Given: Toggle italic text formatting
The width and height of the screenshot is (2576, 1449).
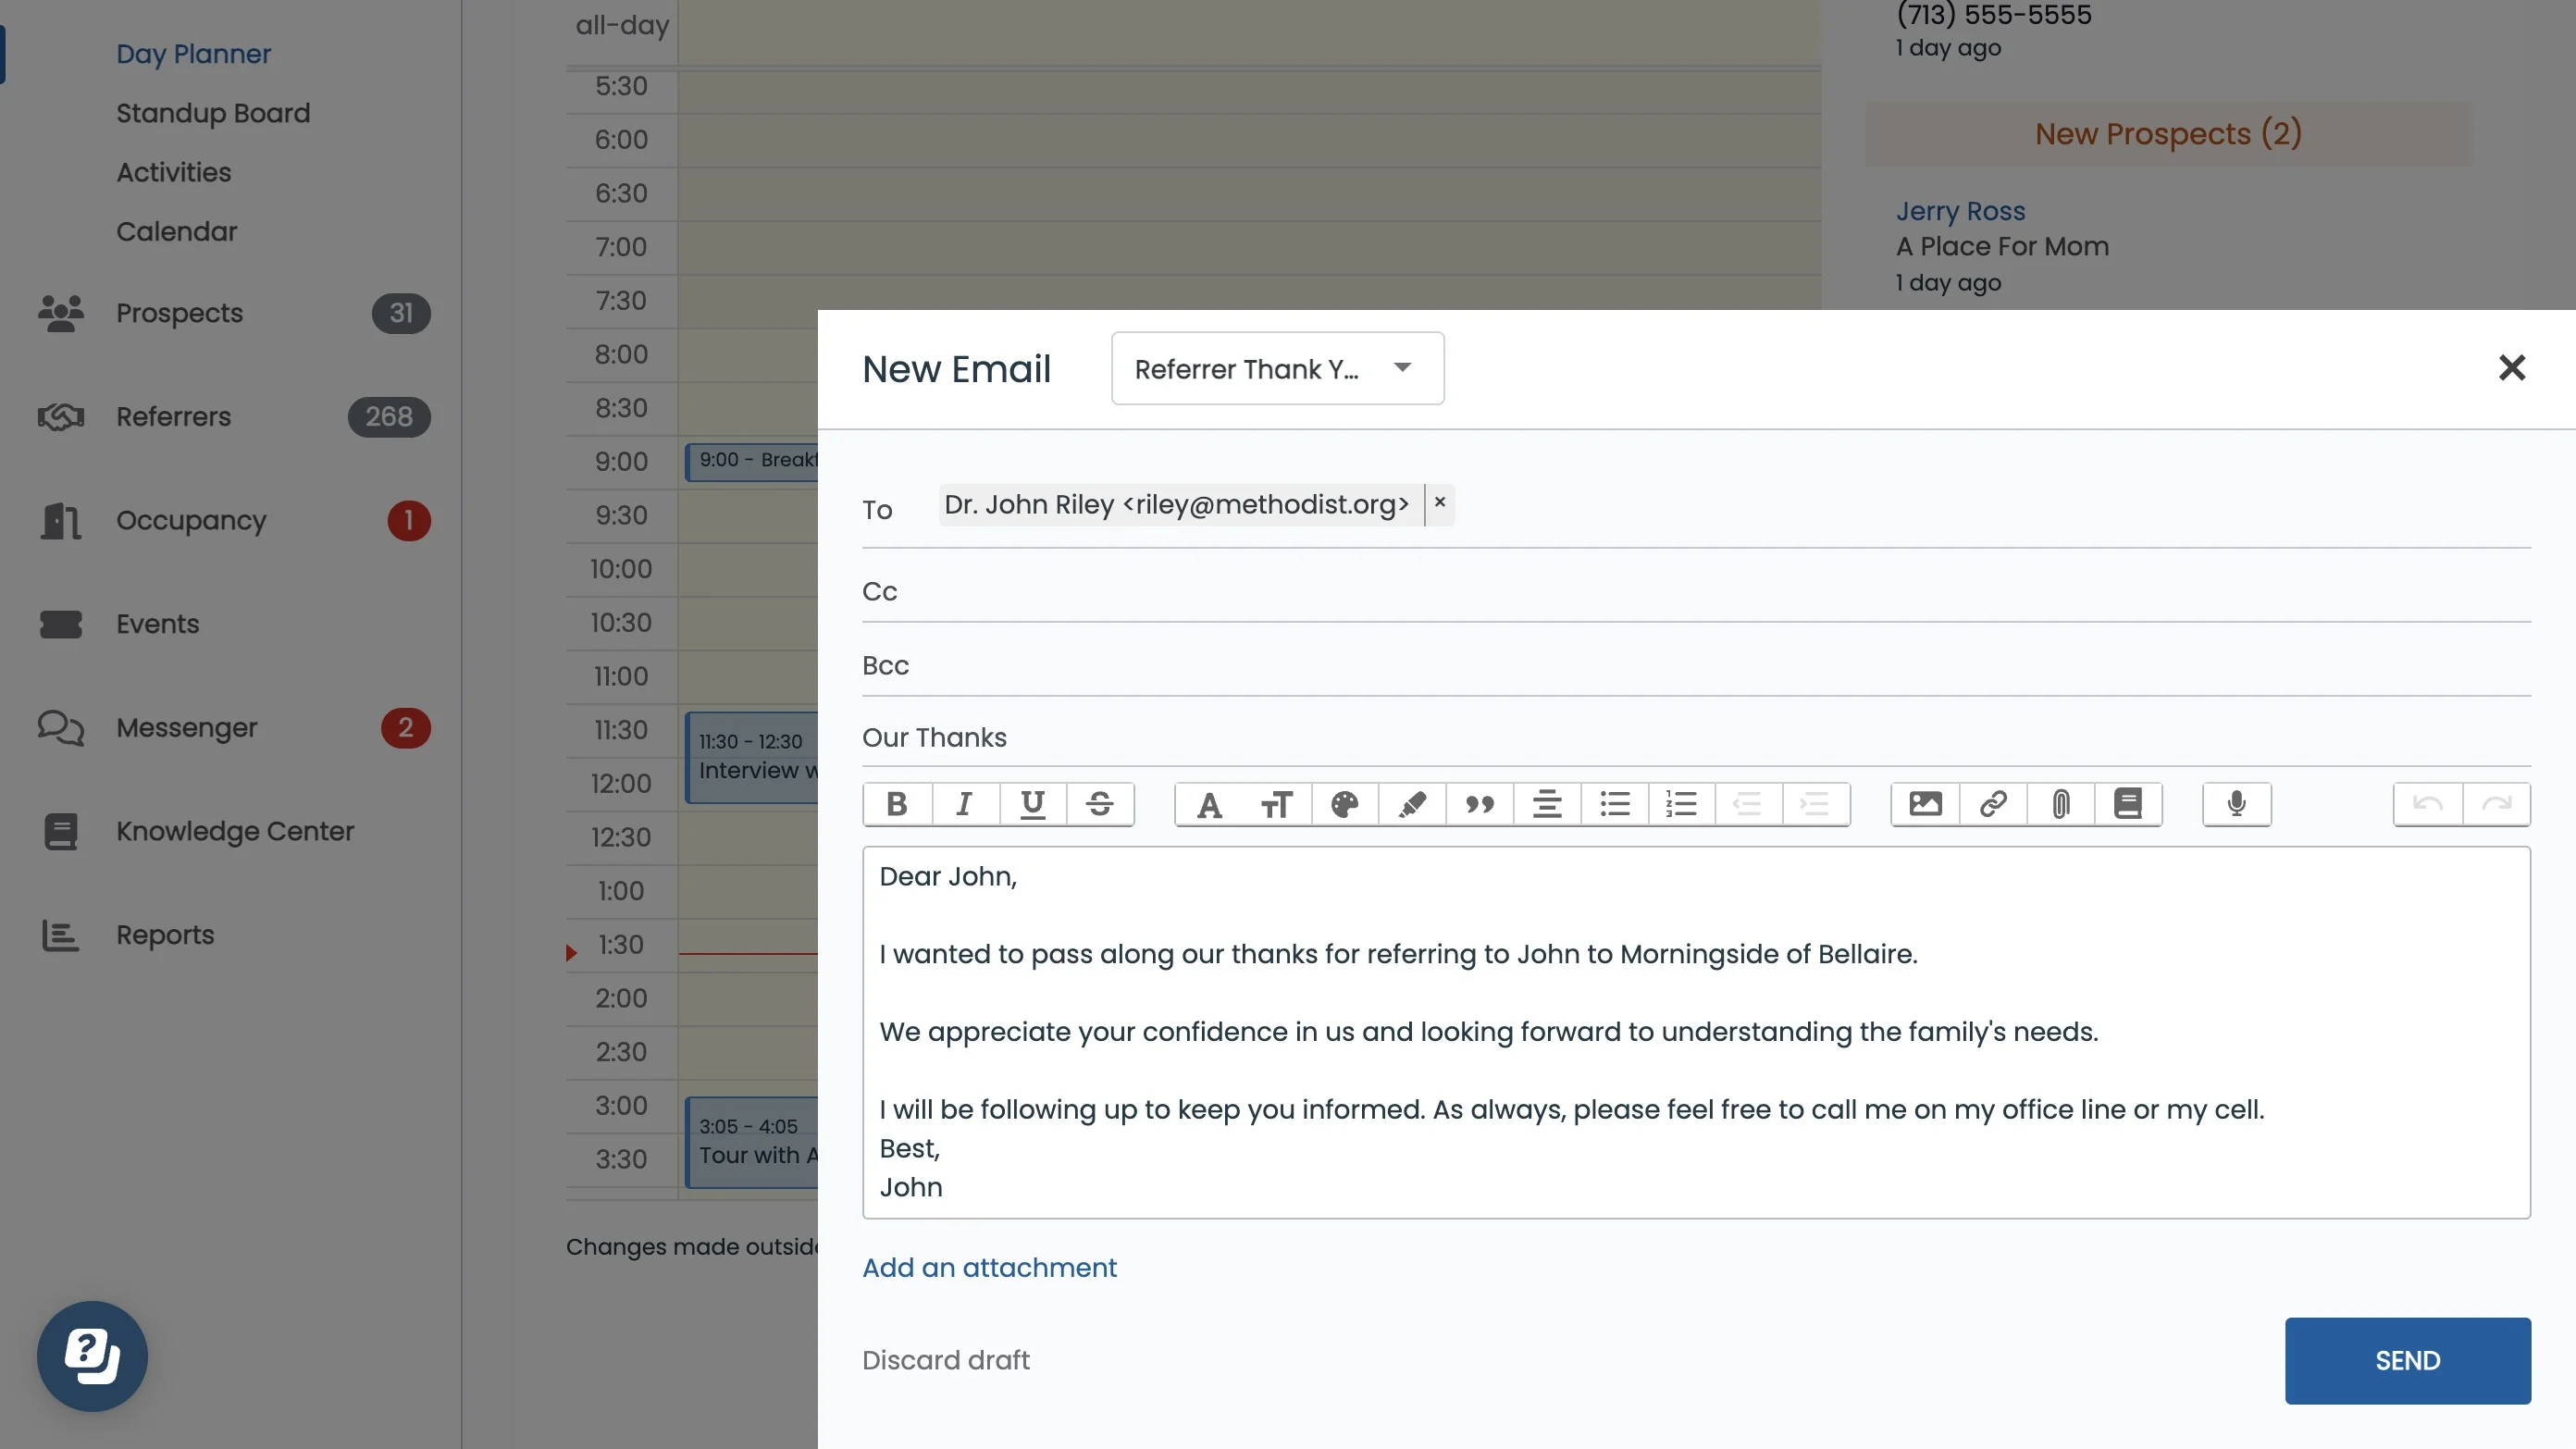Looking at the screenshot, I should (964, 804).
